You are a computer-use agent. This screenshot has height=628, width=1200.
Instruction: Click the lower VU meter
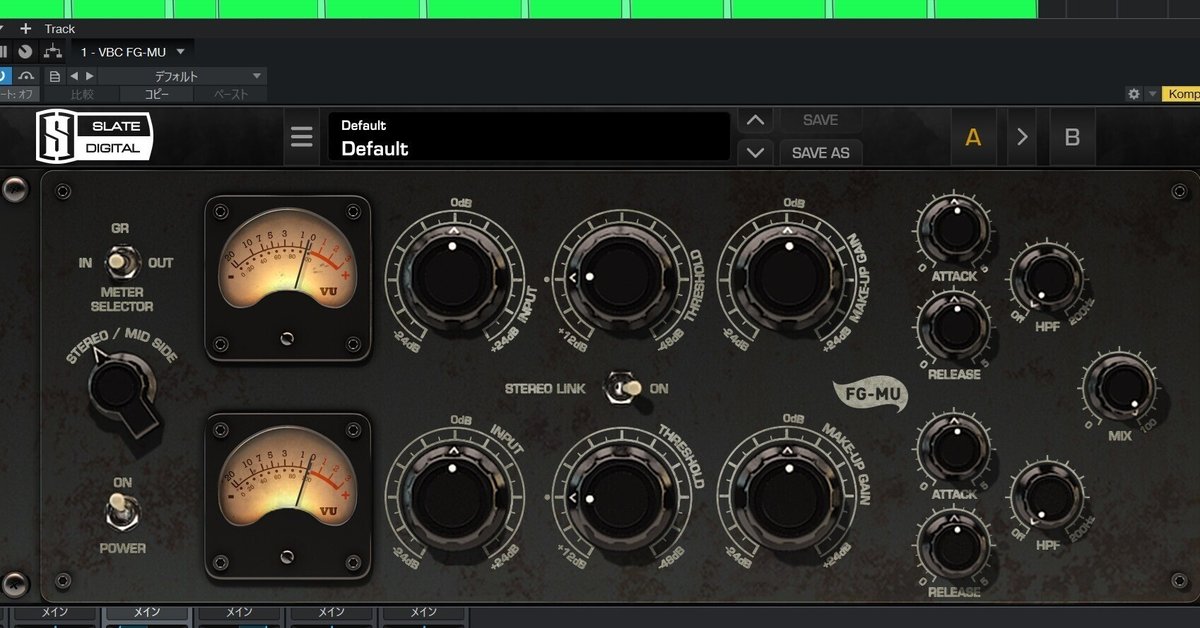(288, 497)
